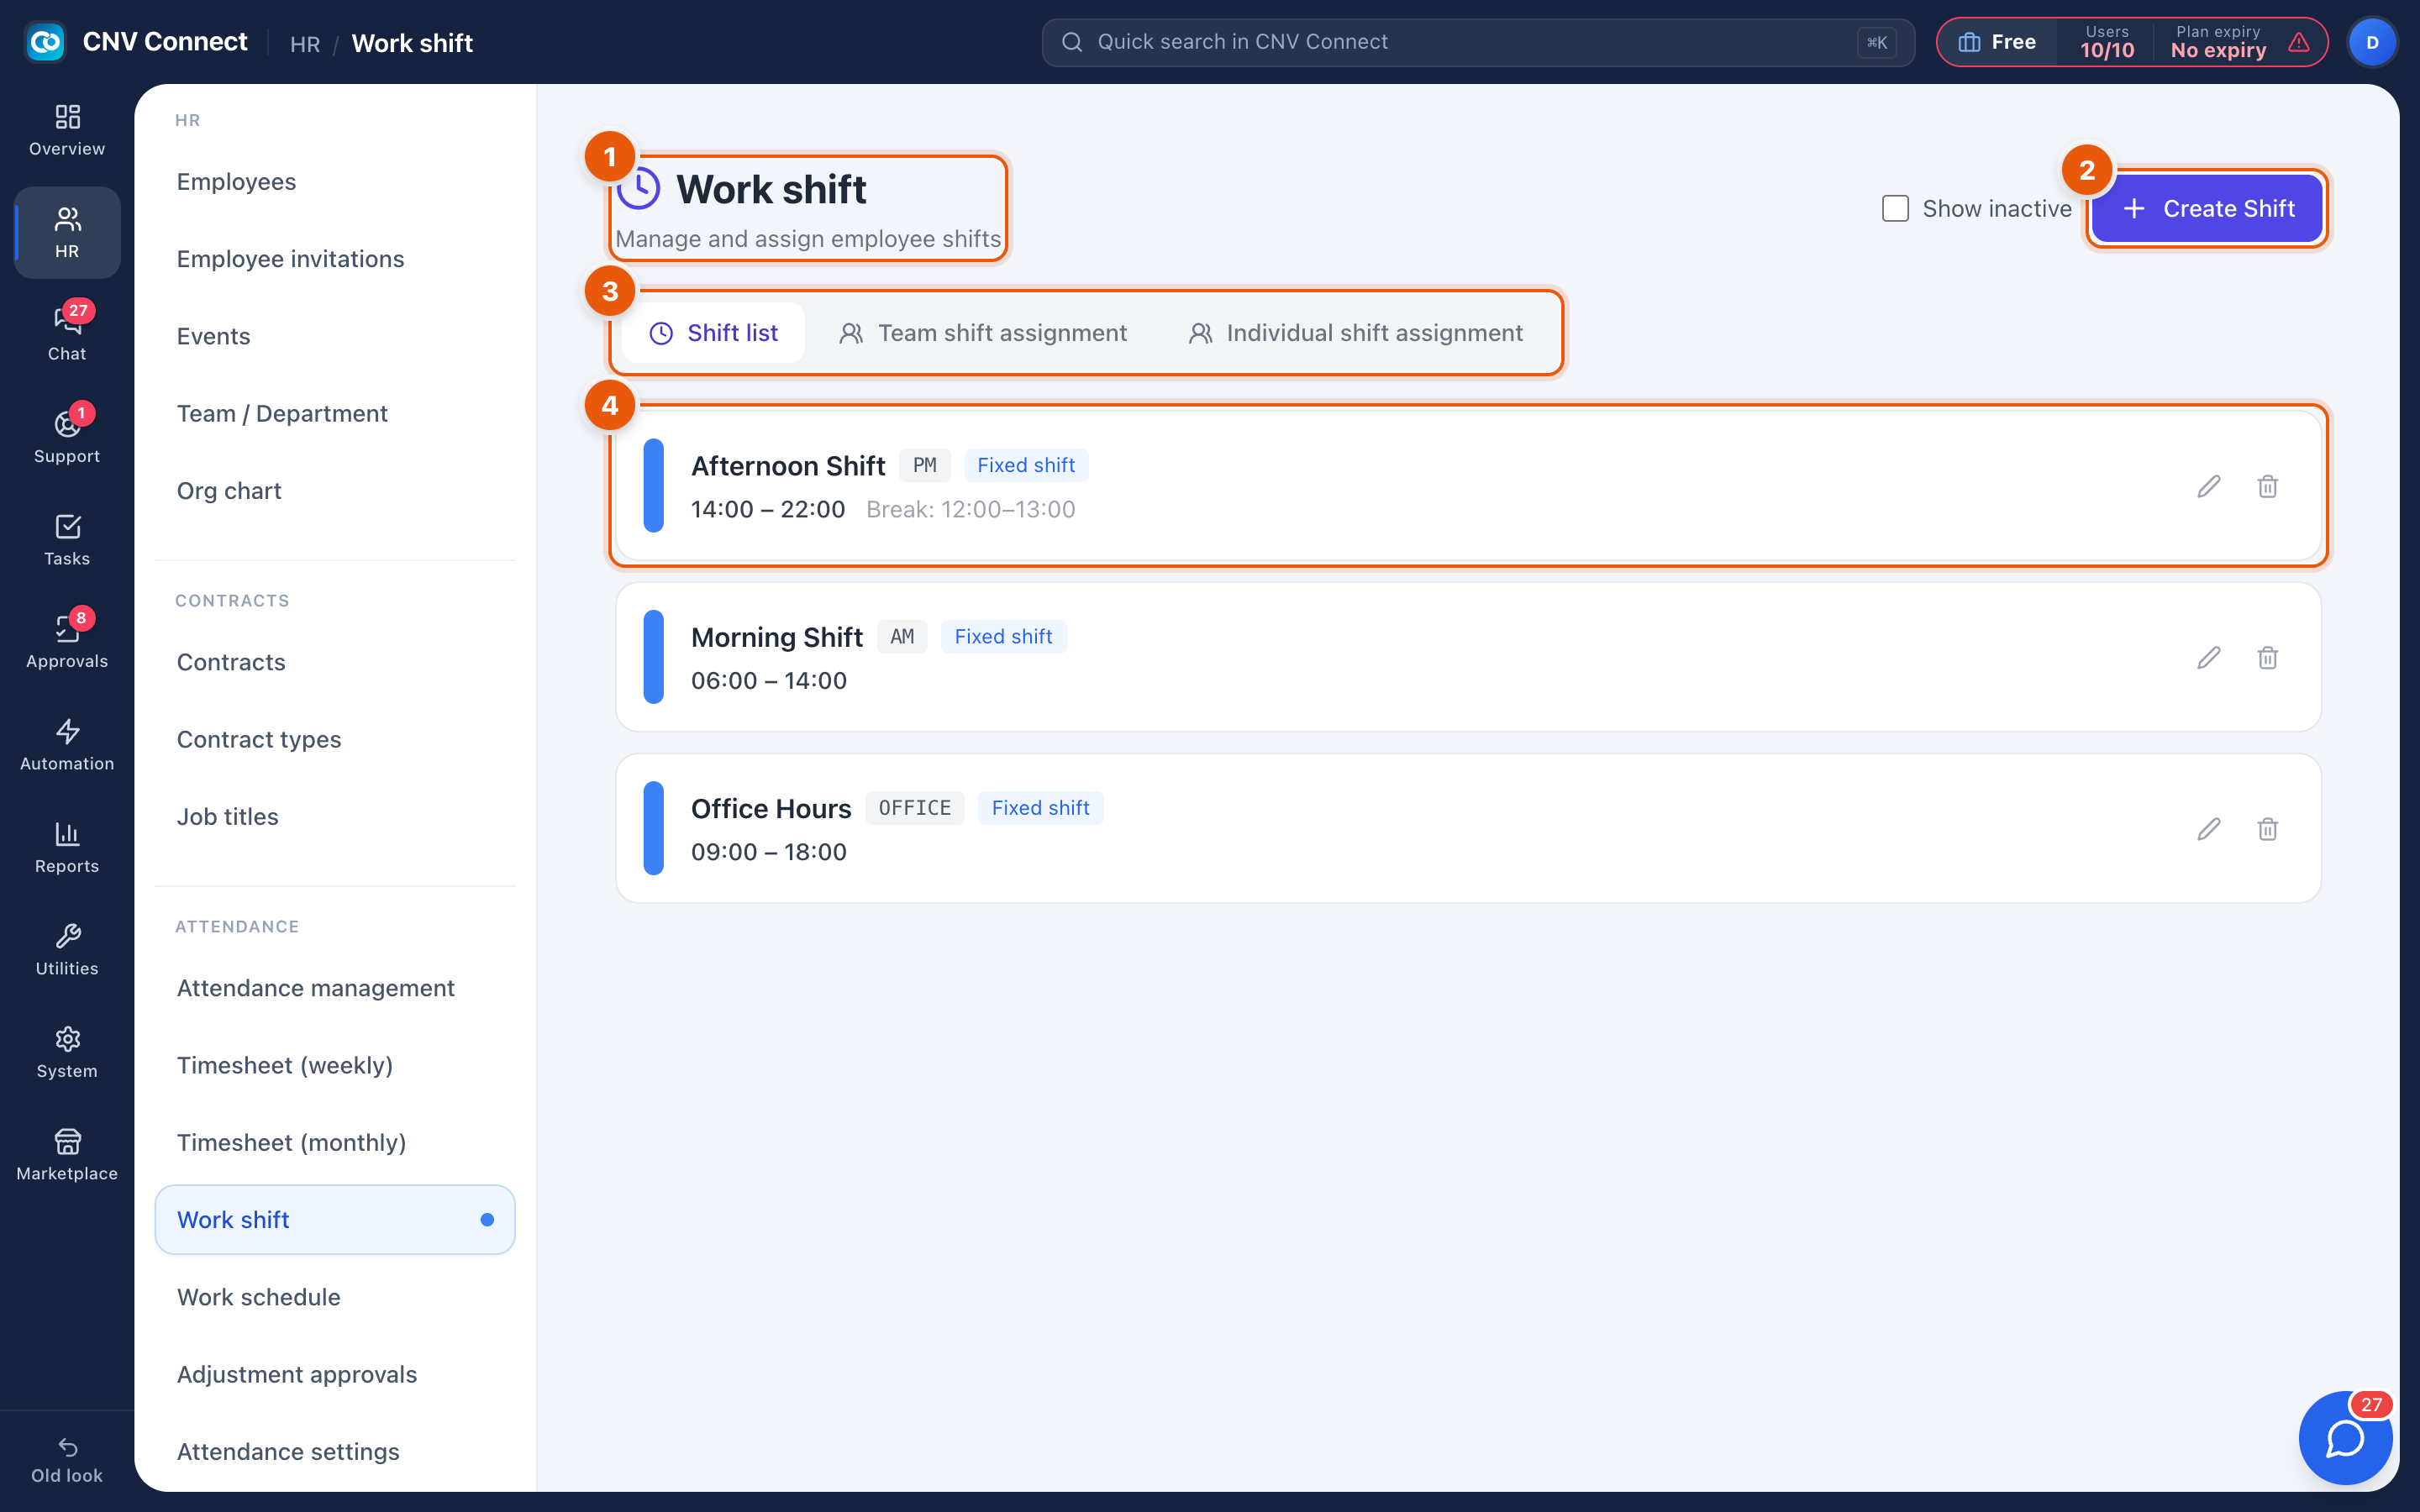Open Chat from the sidebar
Image resolution: width=2420 pixels, height=1512 pixels.
(67, 334)
